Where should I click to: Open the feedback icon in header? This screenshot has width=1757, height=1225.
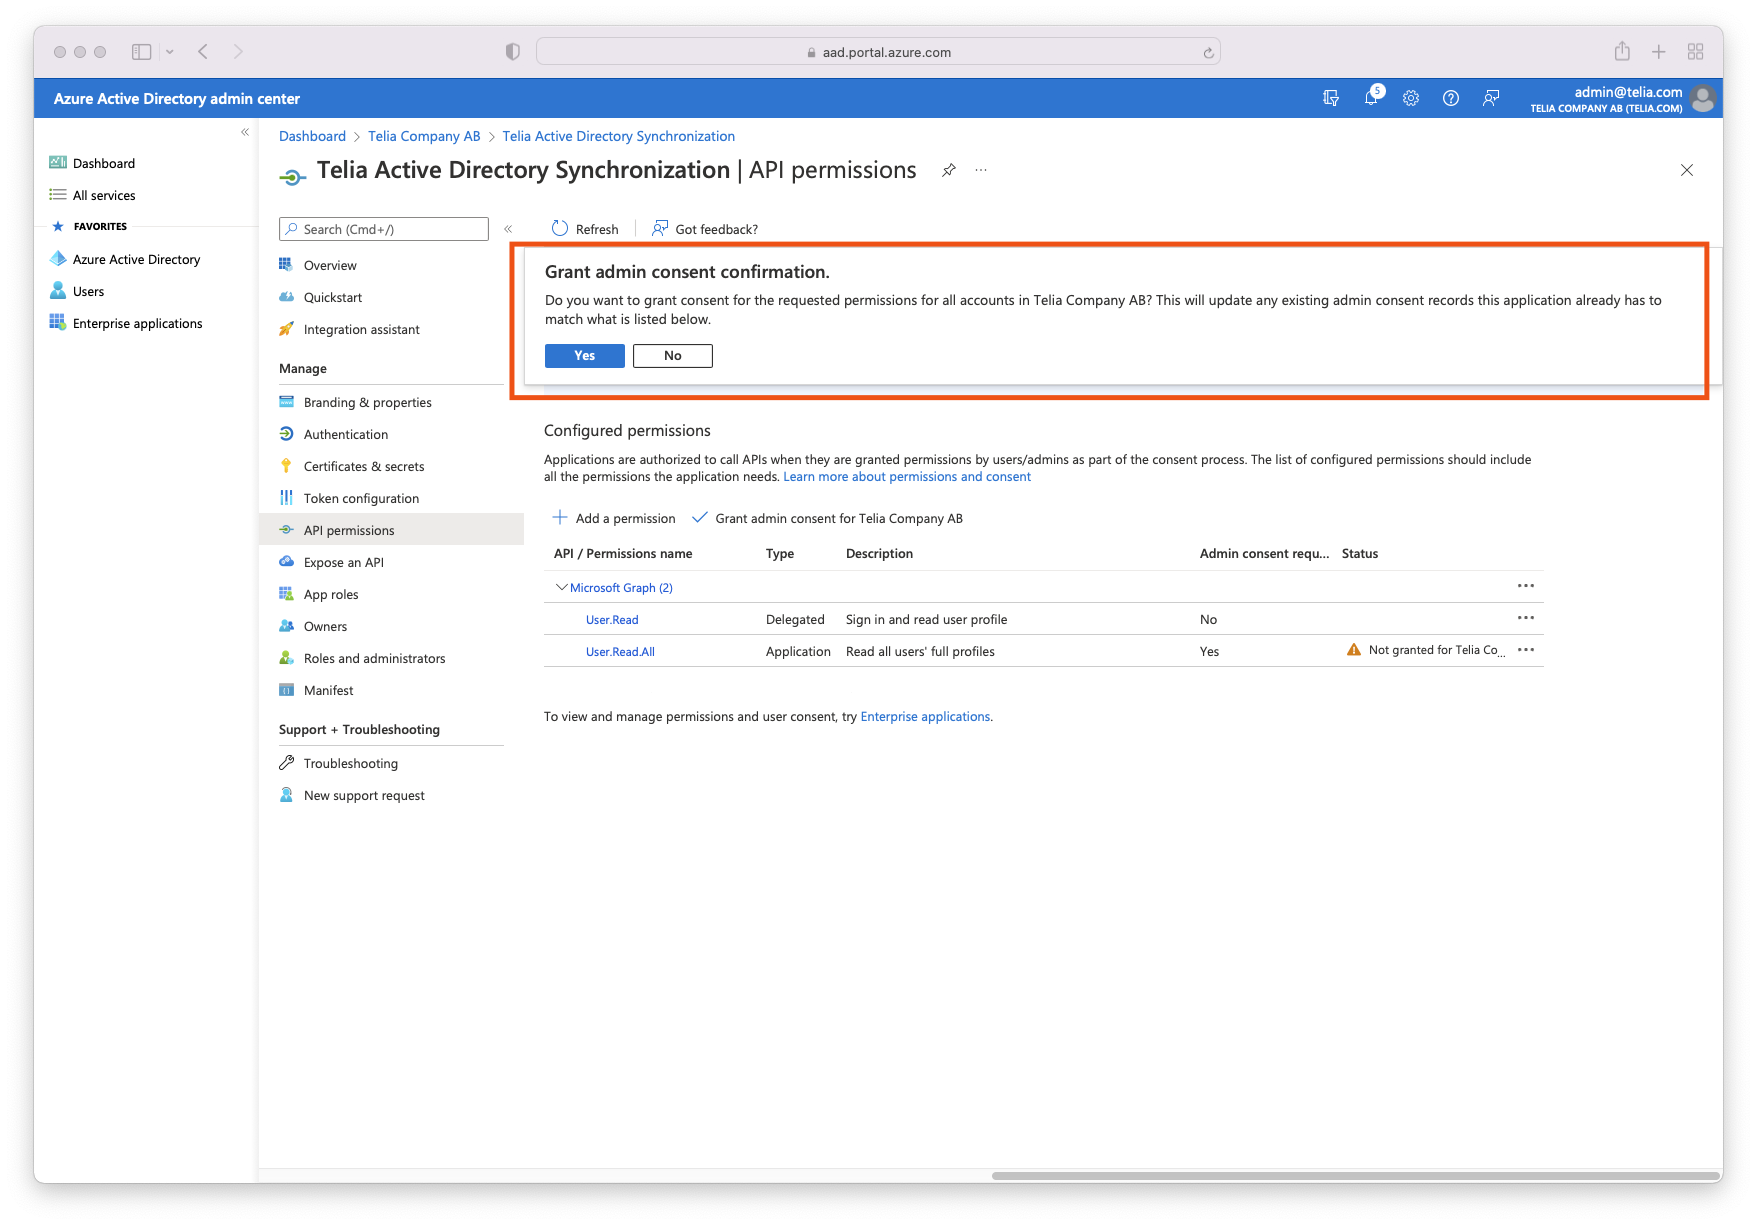coord(1491,98)
